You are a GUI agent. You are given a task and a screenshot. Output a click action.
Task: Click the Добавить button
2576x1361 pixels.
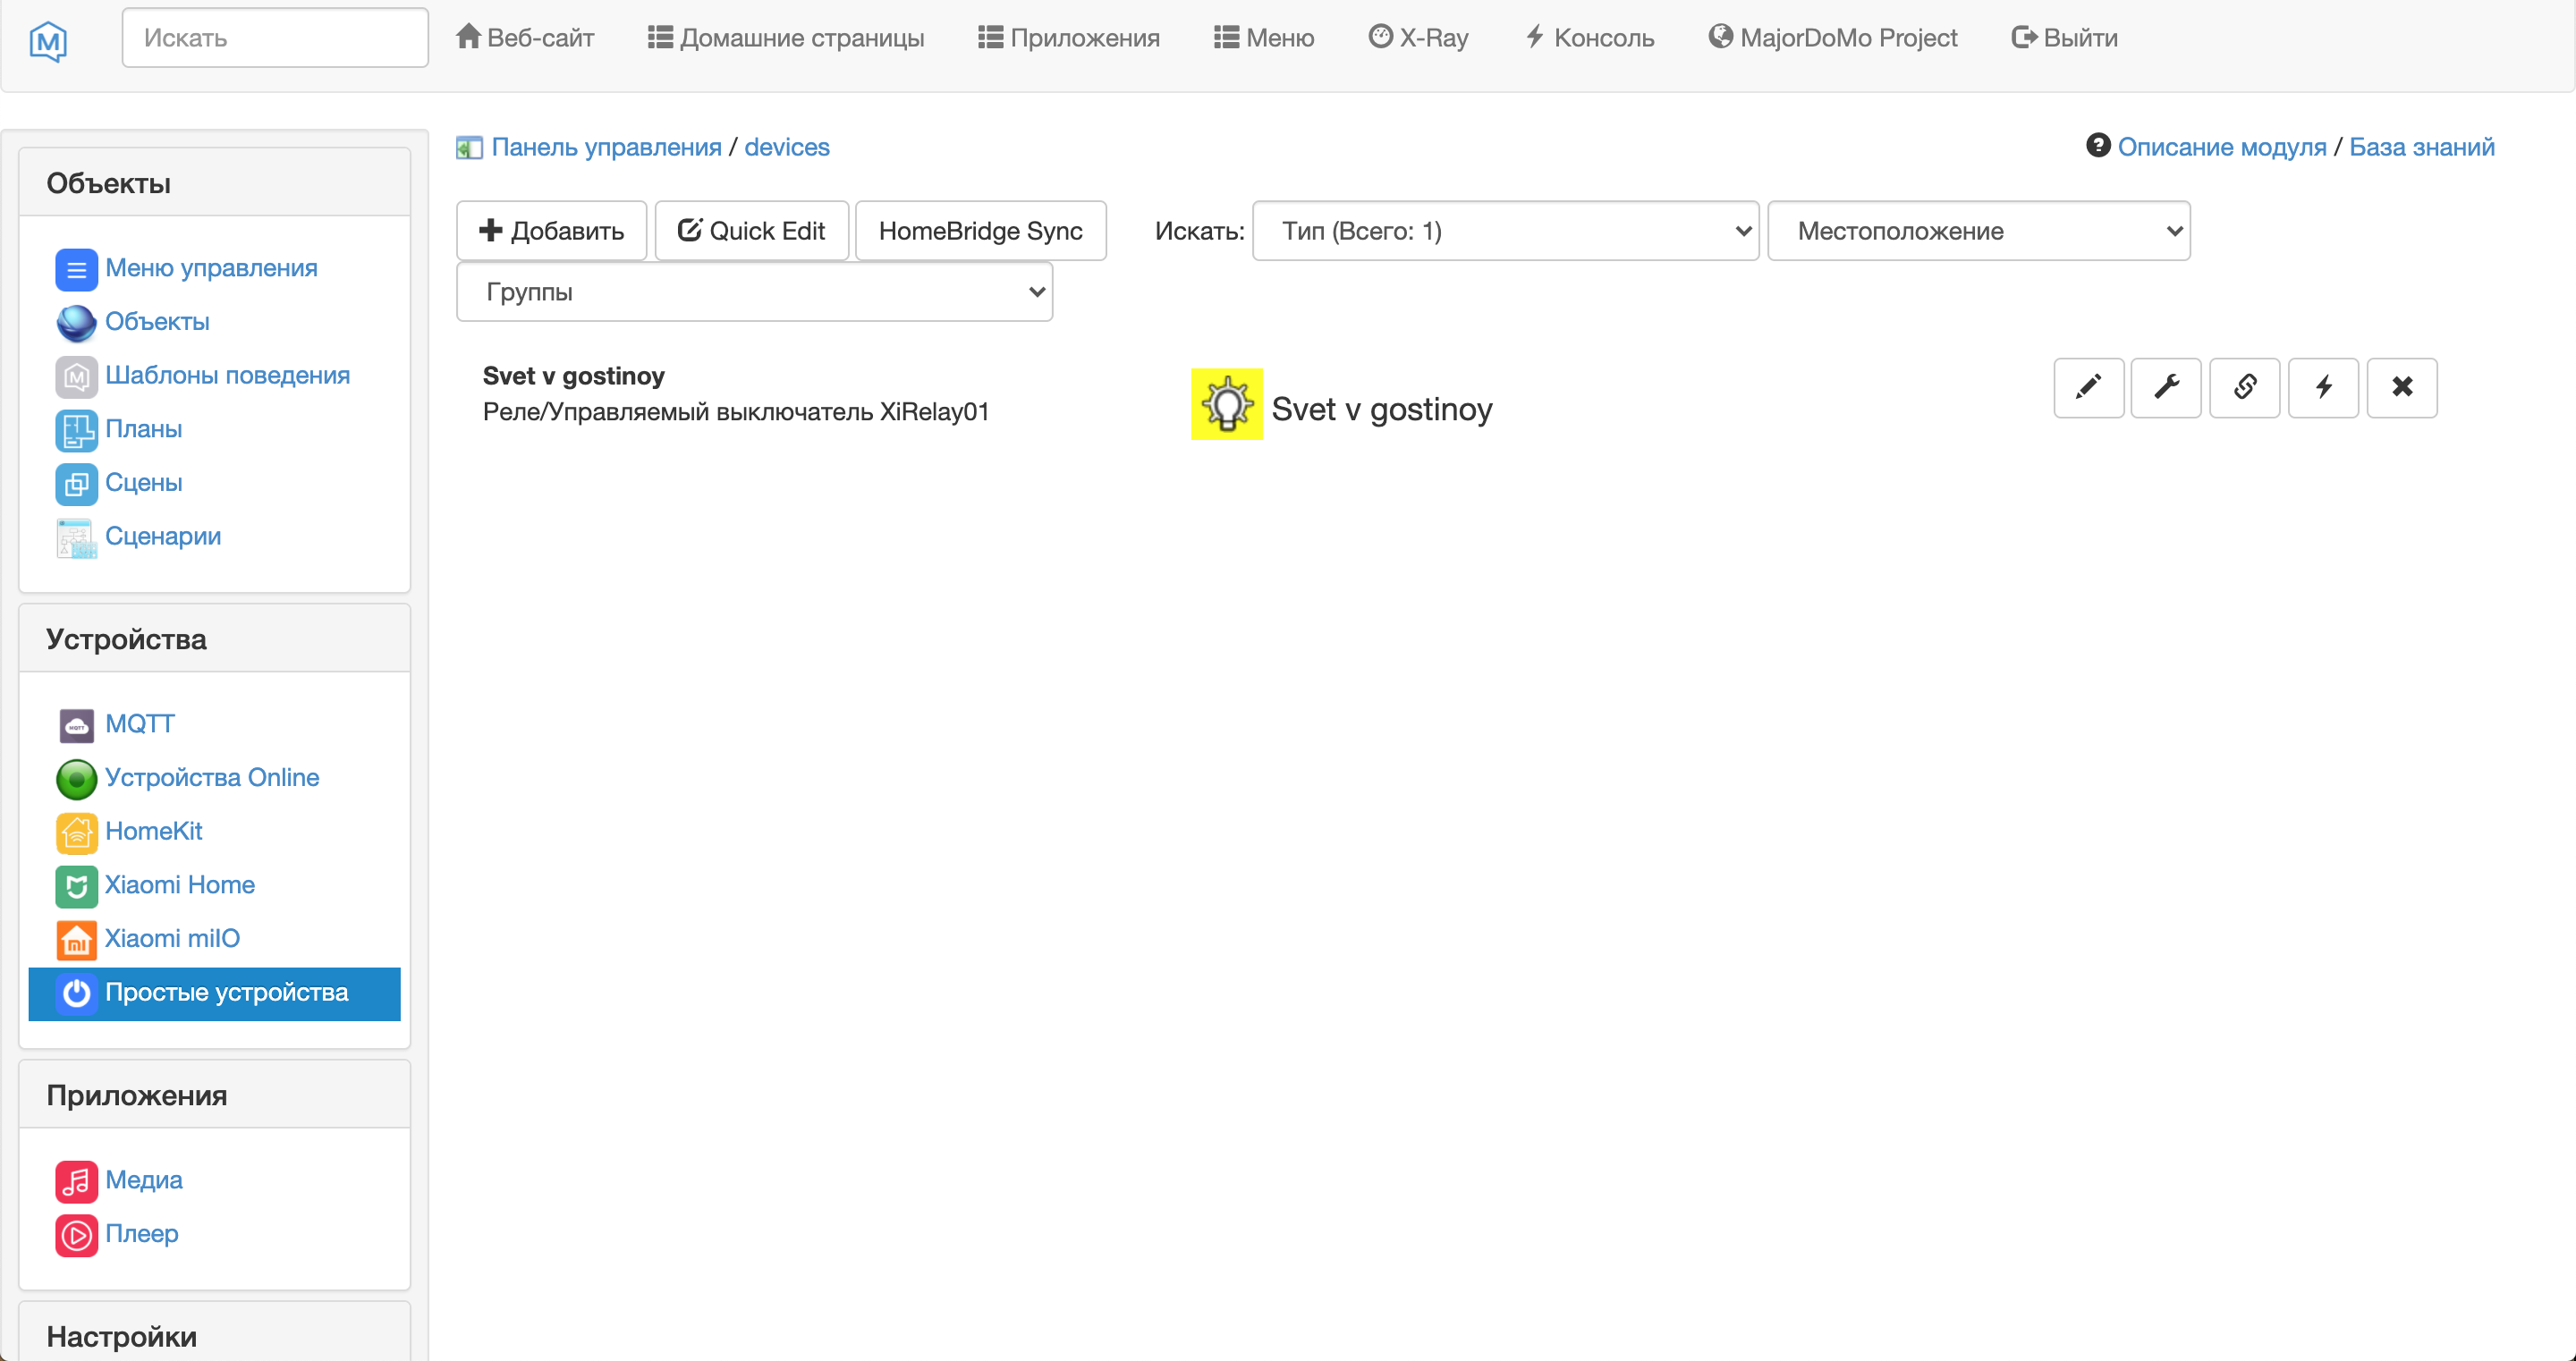(x=550, y=230)
